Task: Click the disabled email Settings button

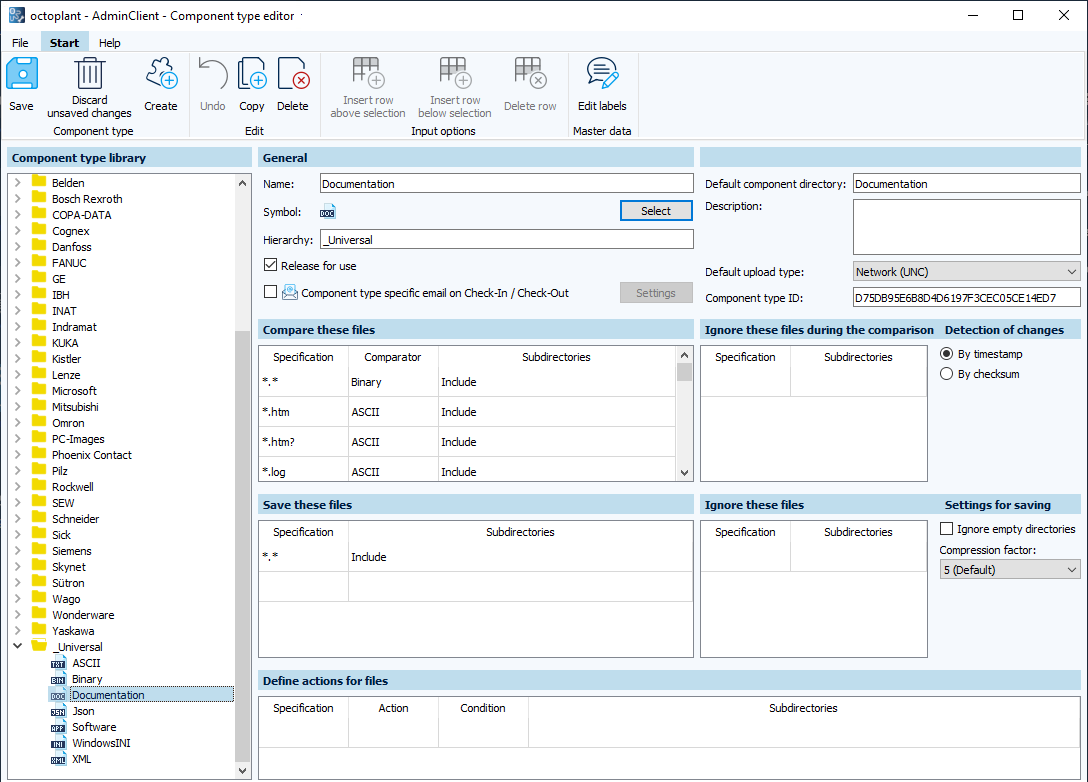Action: [656, 293]
